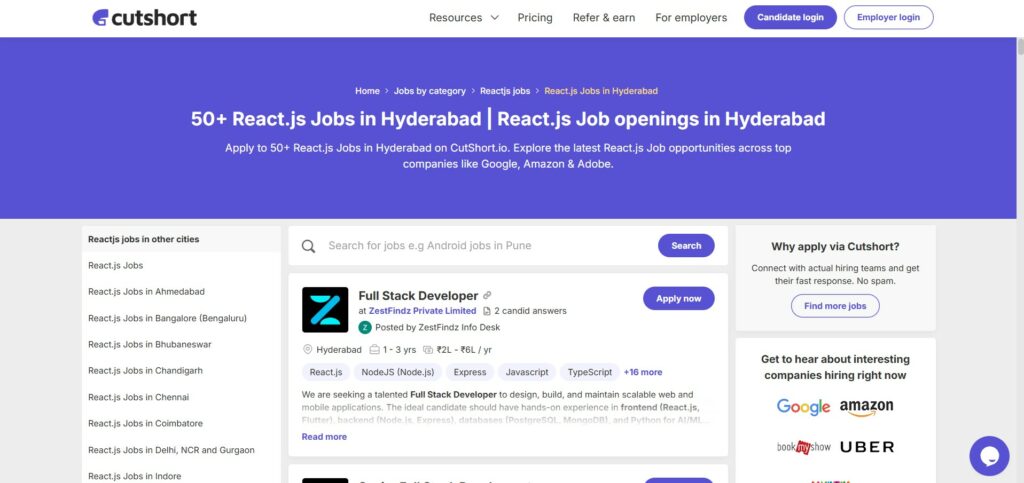Open React.js Jobs in Bangalore (Bengaluru)
This screenshot has width=1024, height=483.
pyautogui.click(x=167, y=319)
